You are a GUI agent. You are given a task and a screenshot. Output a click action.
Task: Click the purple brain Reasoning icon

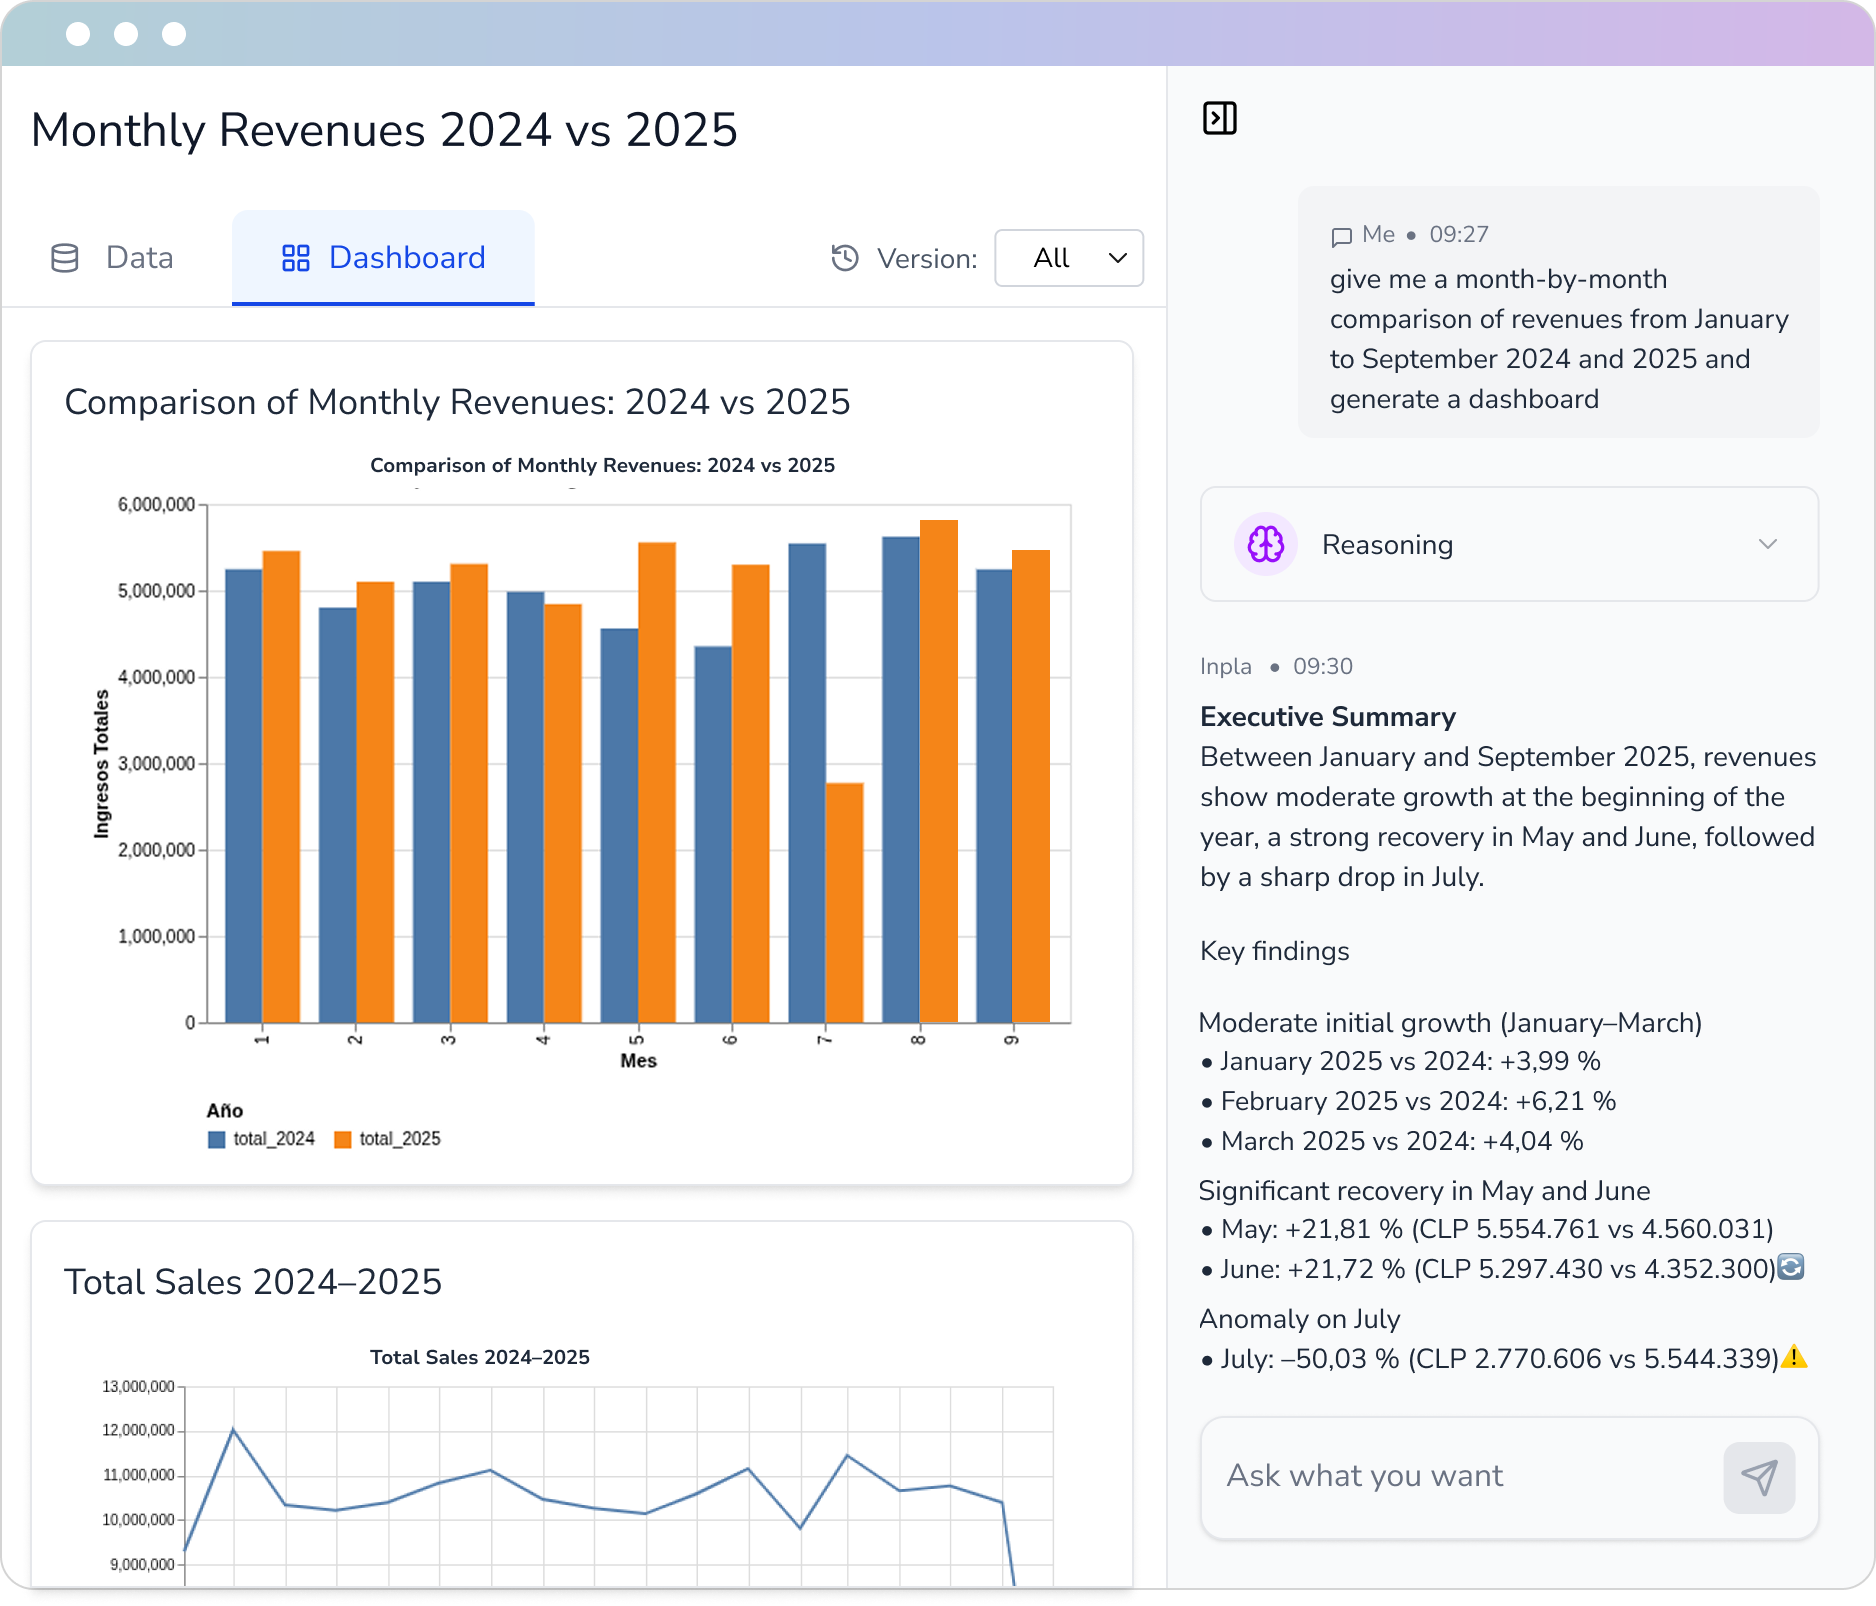click(1265, 544)
